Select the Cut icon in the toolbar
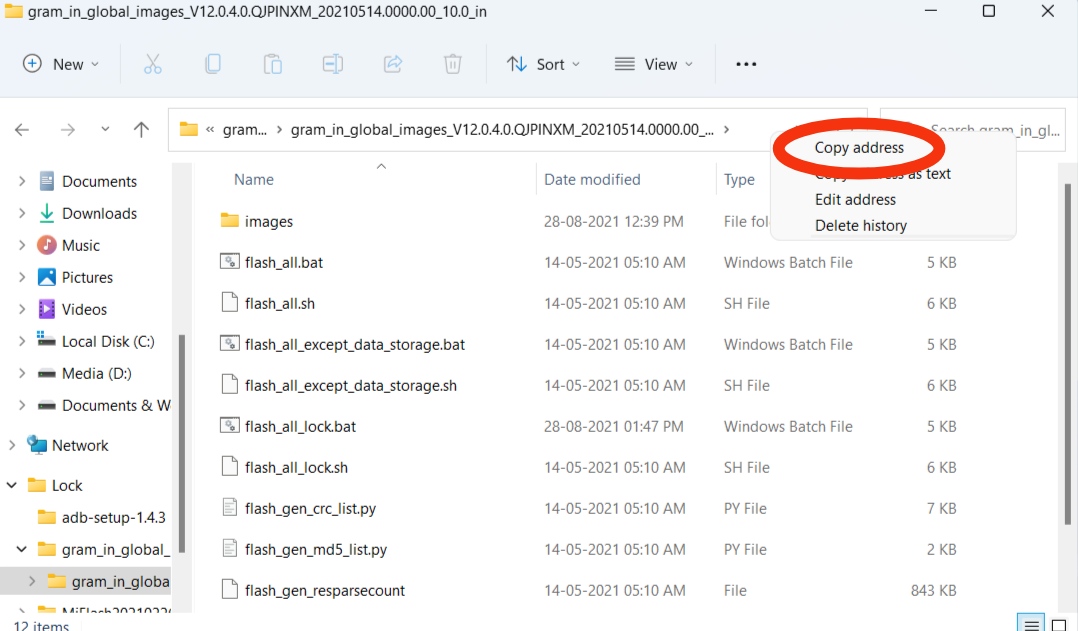 [x=152, y=63]
